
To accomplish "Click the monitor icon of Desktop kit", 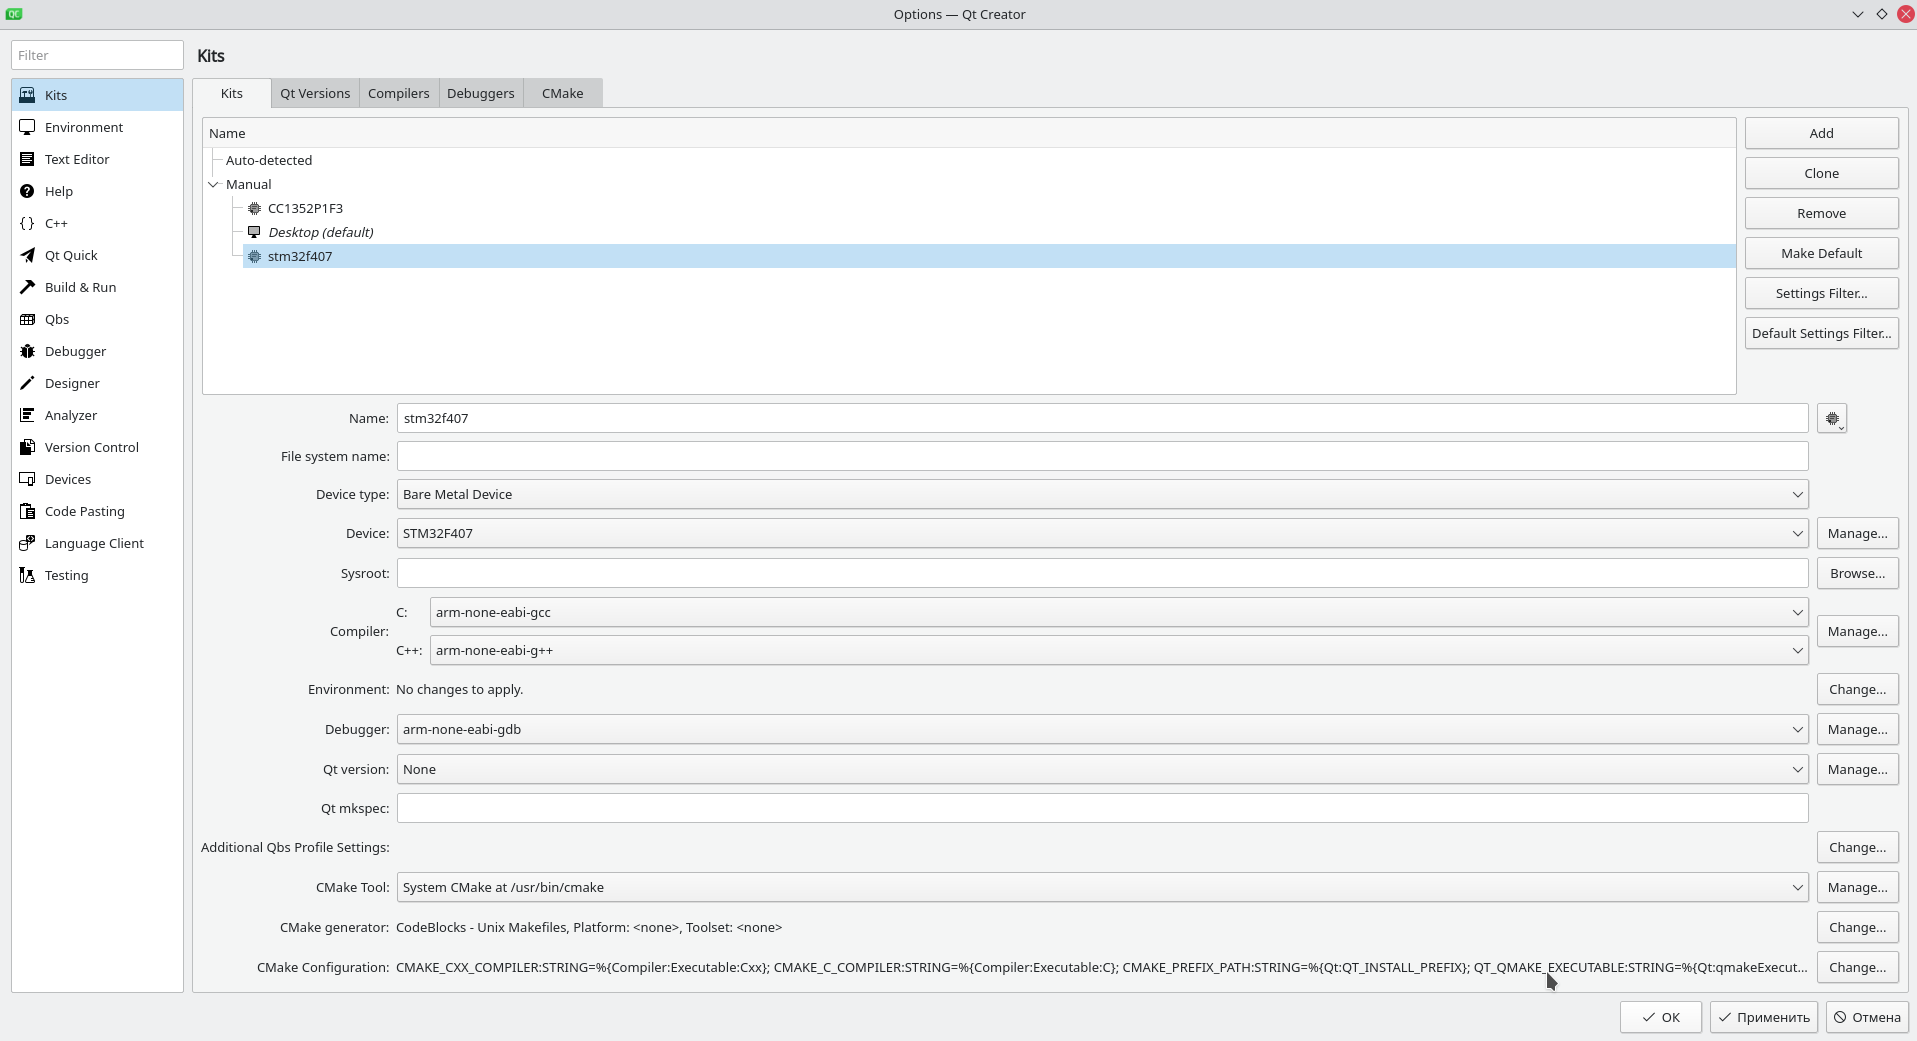I will [x=254, y=232].
